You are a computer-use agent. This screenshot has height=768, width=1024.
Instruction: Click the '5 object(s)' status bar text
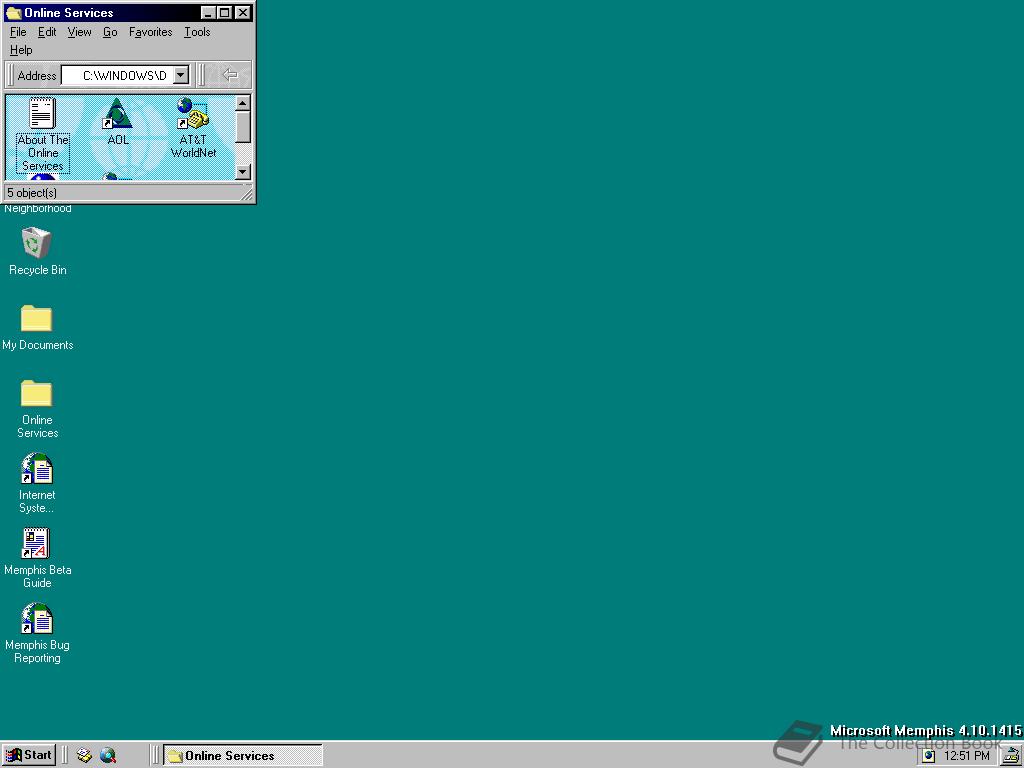(x=32, y=193)
